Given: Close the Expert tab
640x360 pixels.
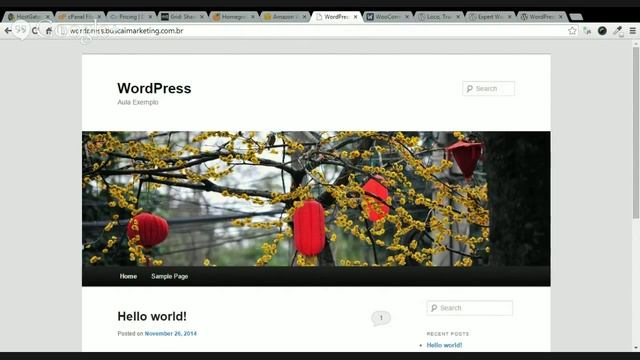Looking at the screenshot, I should tap(509, 17).
